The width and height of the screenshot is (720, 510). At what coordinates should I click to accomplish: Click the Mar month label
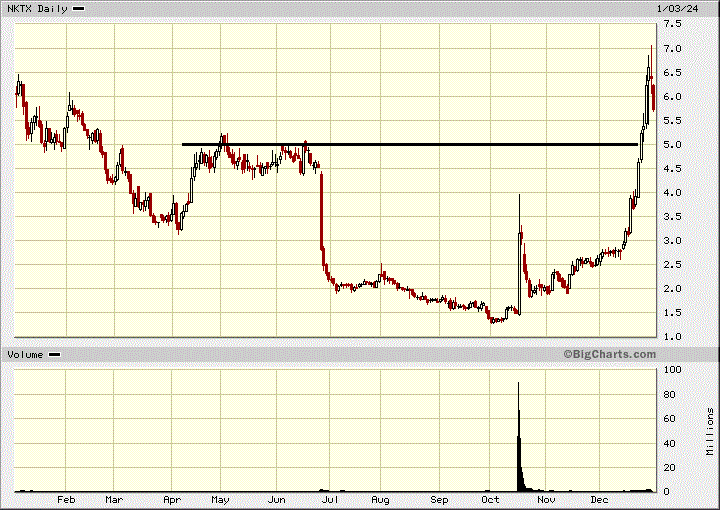pos(114,499)
